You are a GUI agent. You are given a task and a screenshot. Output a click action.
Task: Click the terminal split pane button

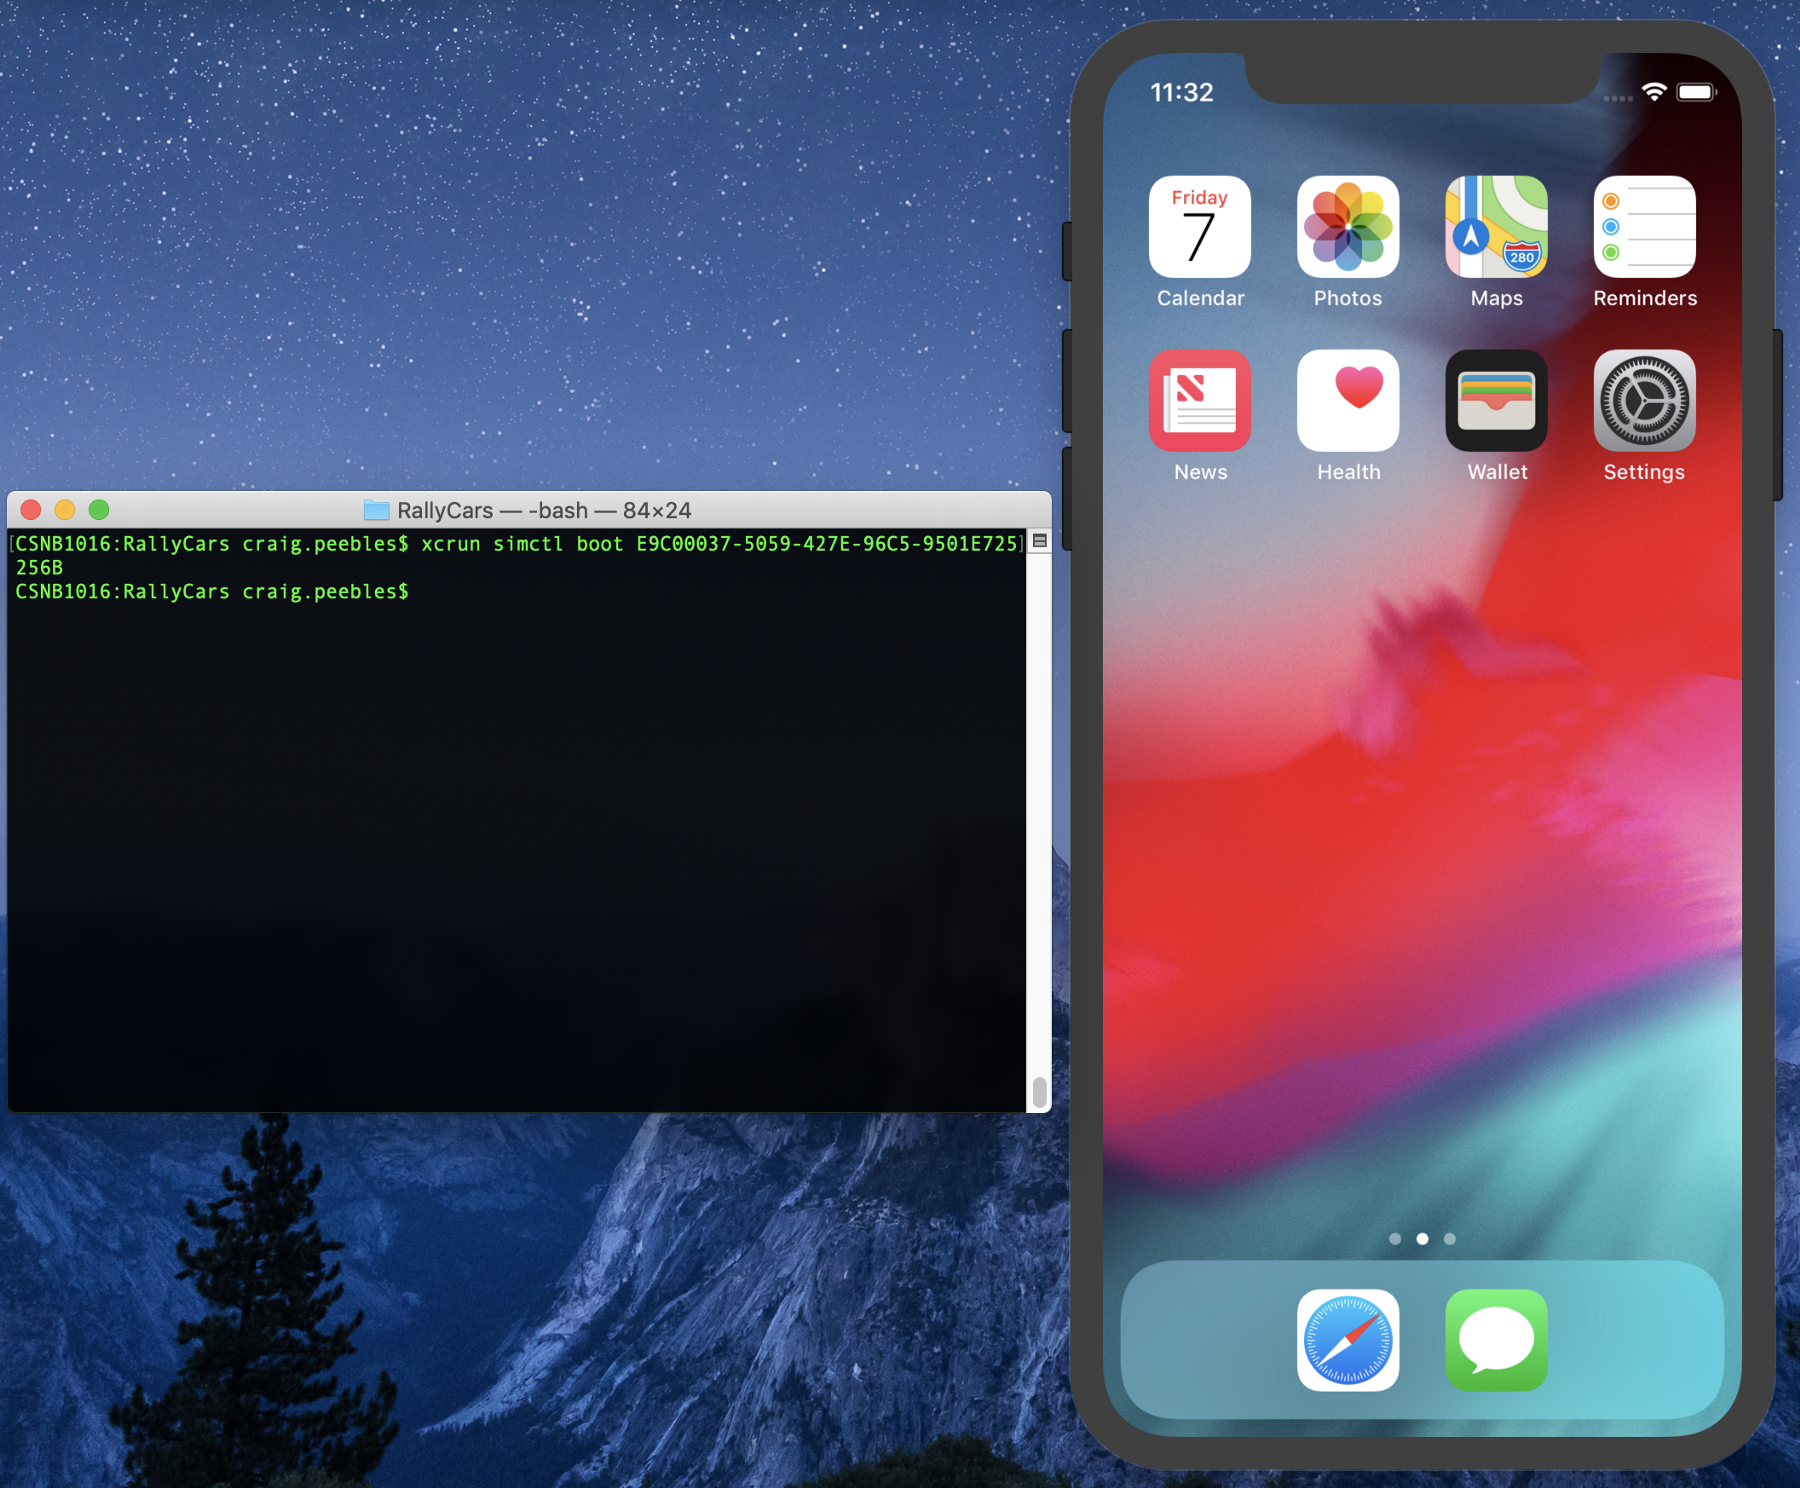click(1039, 541)
